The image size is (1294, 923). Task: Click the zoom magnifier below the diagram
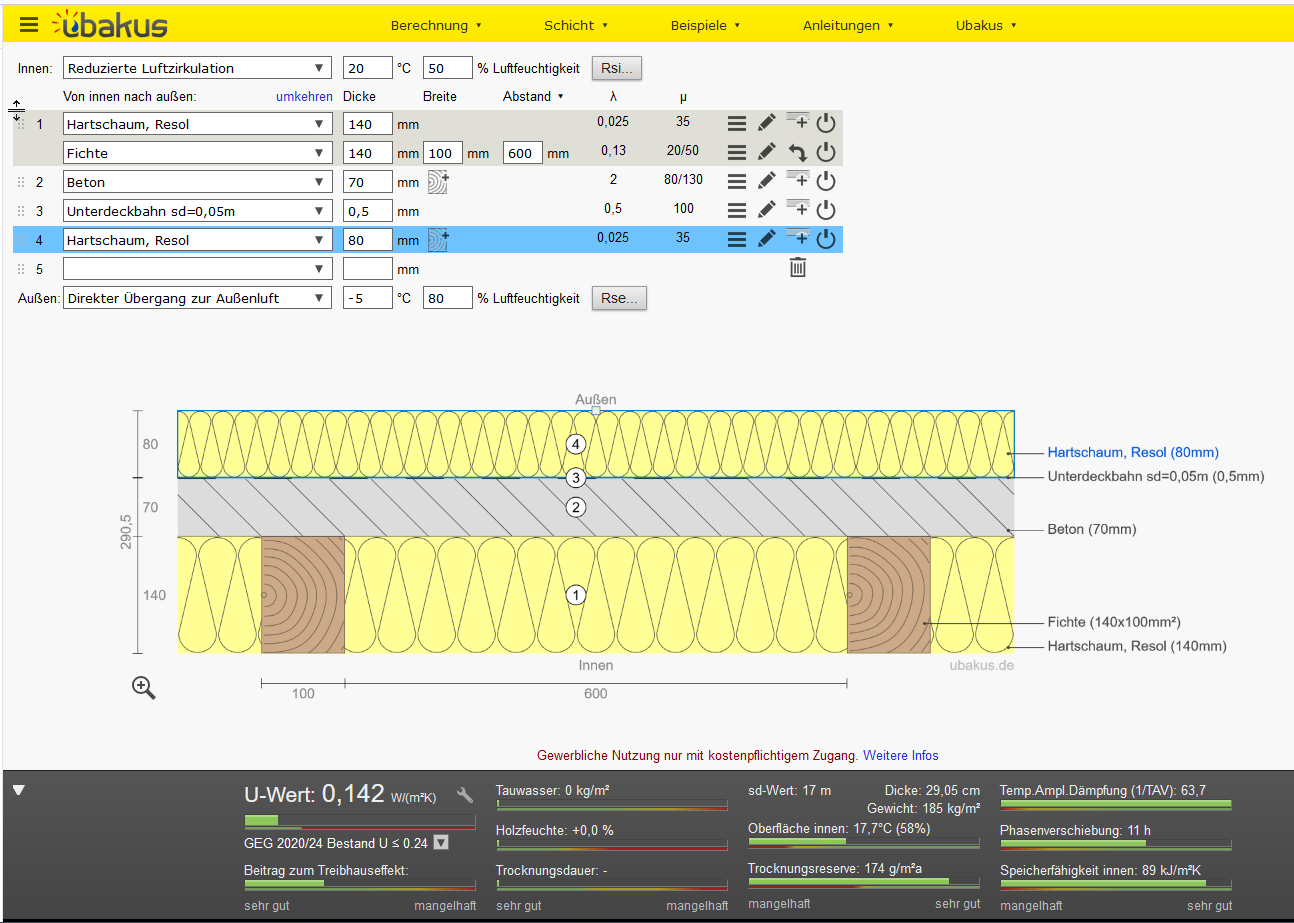[143, 687]
